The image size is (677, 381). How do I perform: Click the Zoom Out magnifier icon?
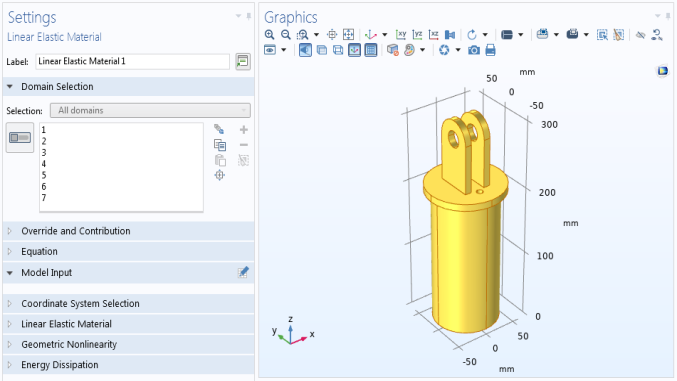click(x=285, y=35)
